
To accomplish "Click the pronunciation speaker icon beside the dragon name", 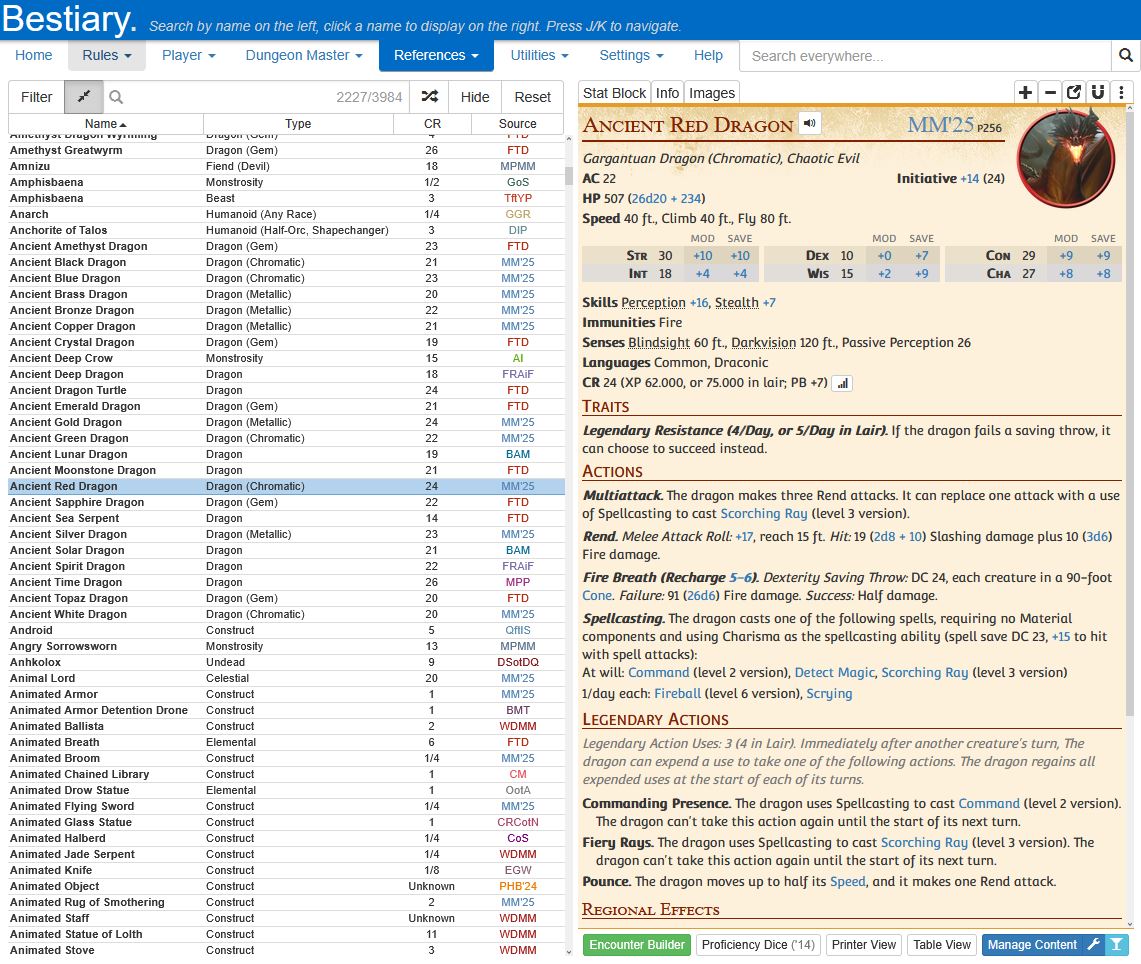I will click(x=810, y=124).
